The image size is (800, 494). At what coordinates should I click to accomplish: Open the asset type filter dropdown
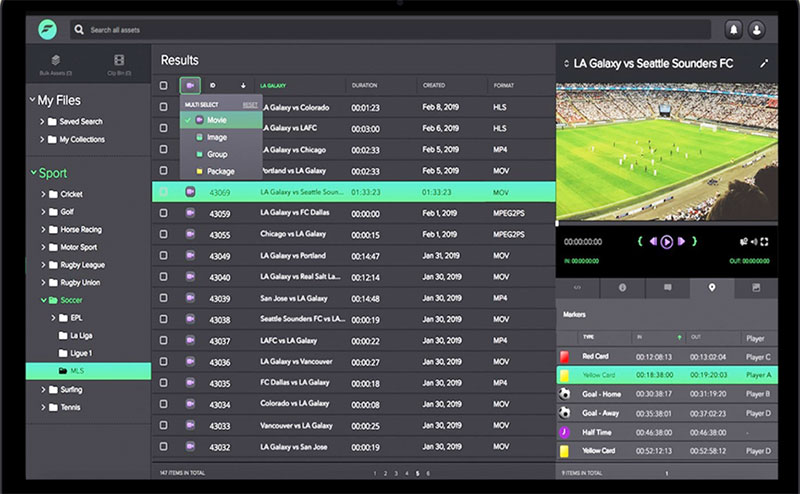190,86
